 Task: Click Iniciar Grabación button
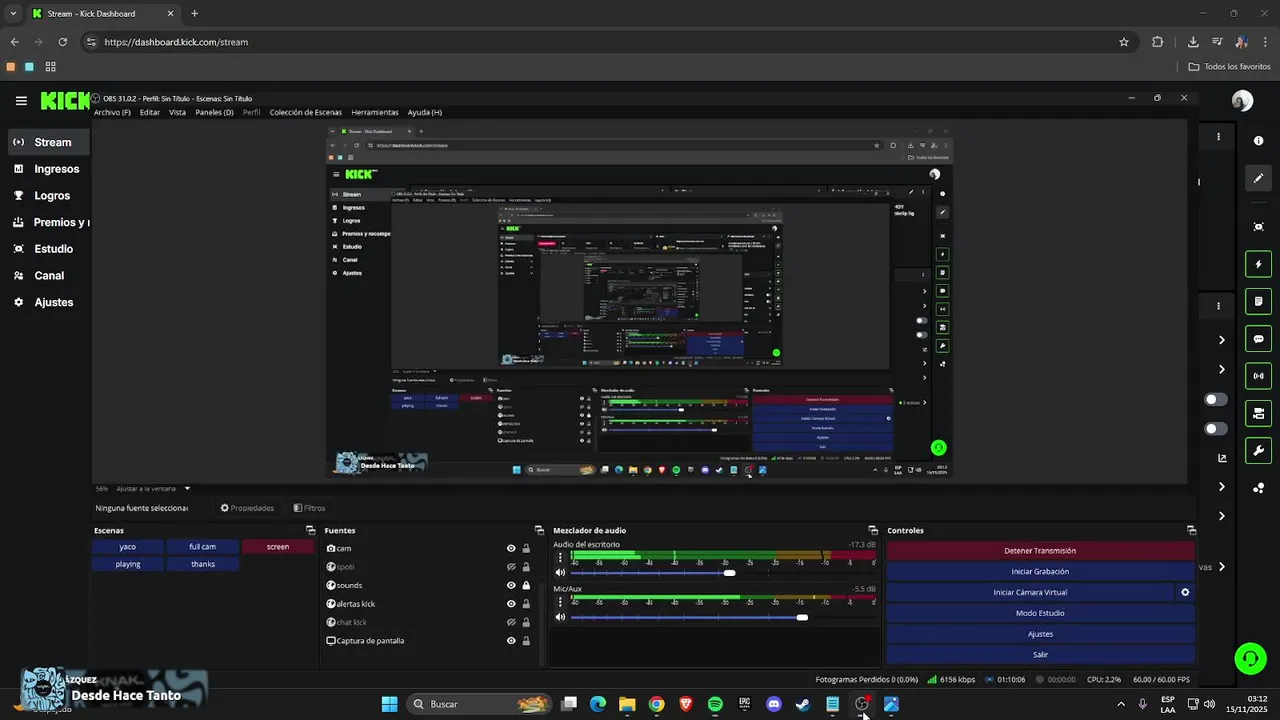coord(1040,572)
